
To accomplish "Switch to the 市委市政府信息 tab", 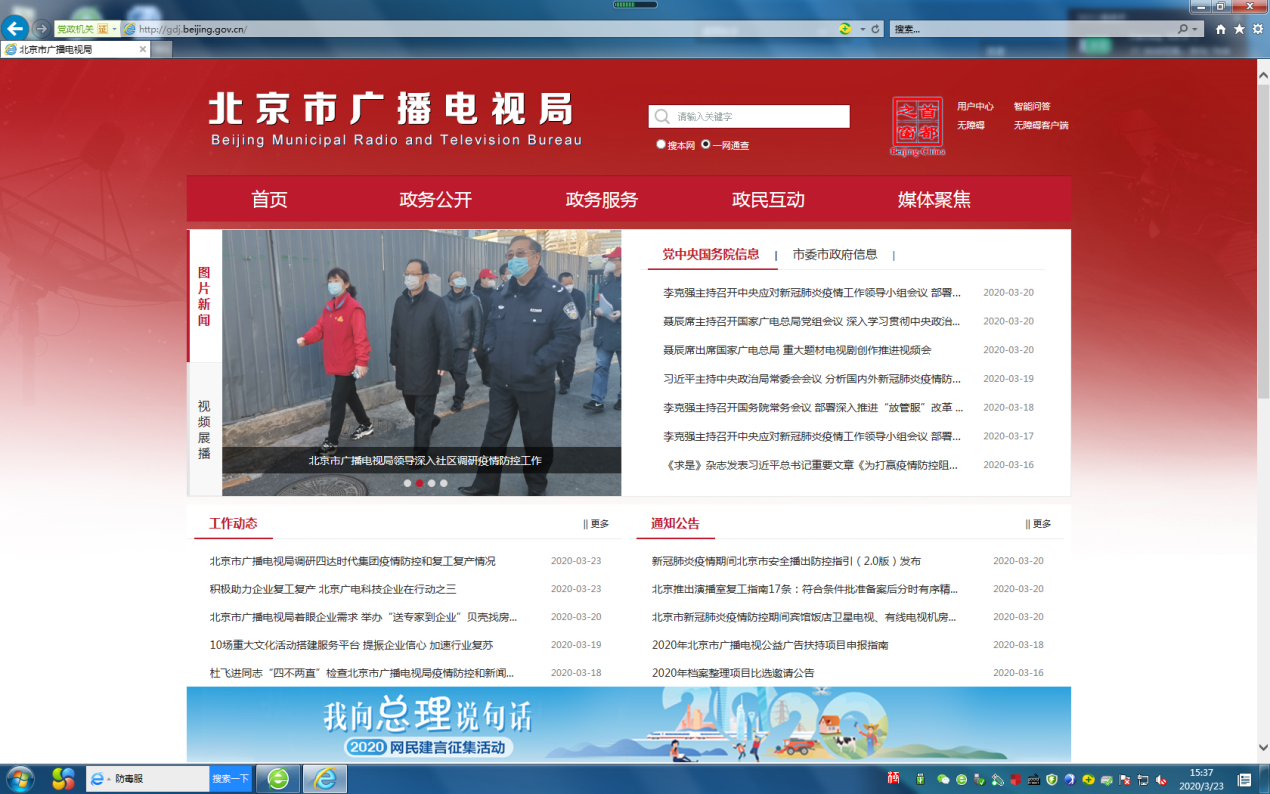I will [x=835, y=254].
